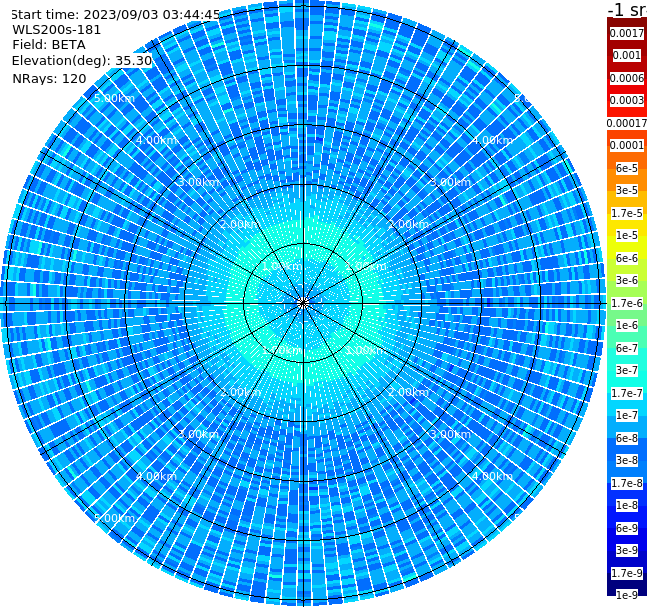Select the lower-left 2.00km range label

coord(240,392)
